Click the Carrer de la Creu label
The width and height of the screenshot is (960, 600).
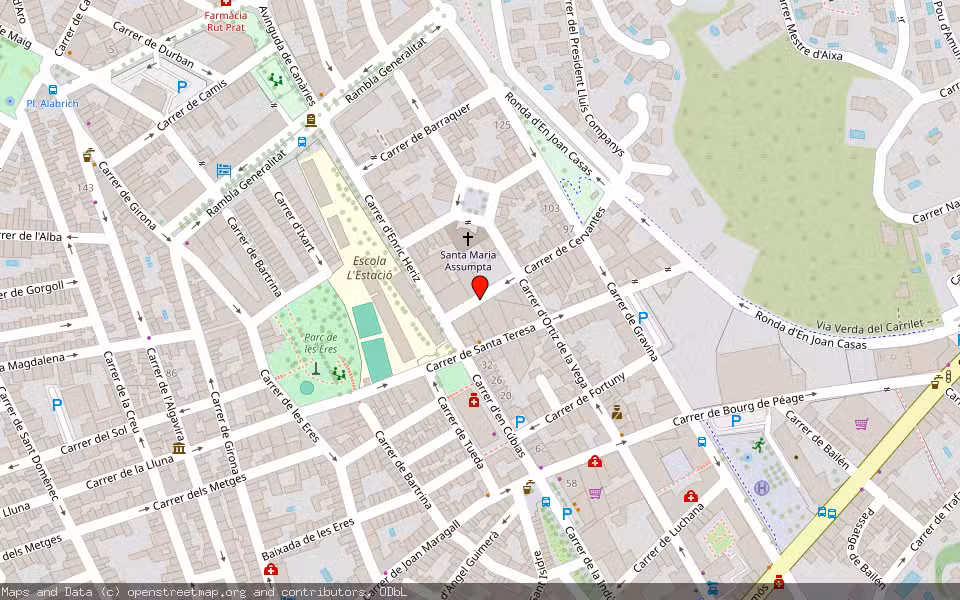click(x=122, y=391)
